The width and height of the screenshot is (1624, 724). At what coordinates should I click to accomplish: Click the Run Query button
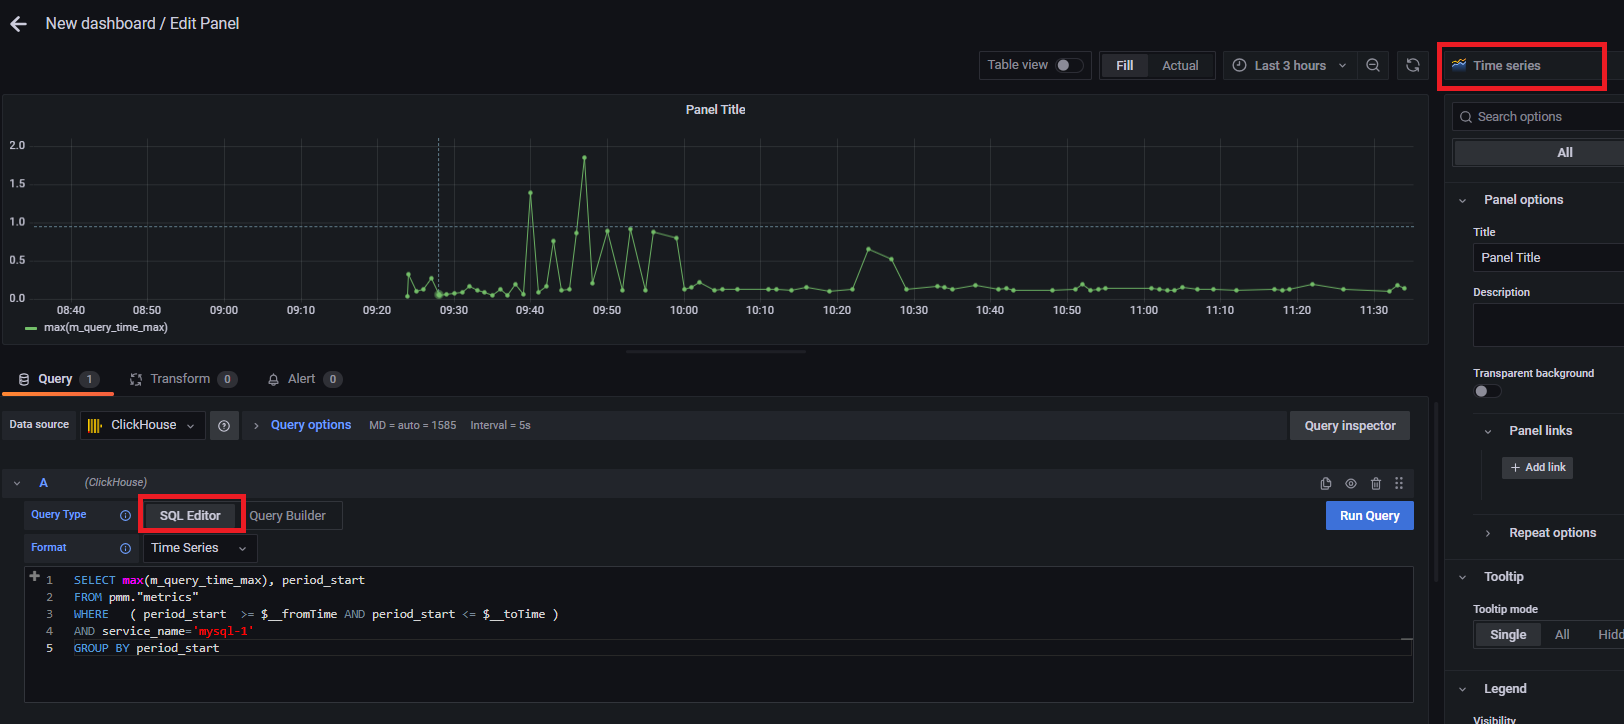click(x=1369, y=516)
